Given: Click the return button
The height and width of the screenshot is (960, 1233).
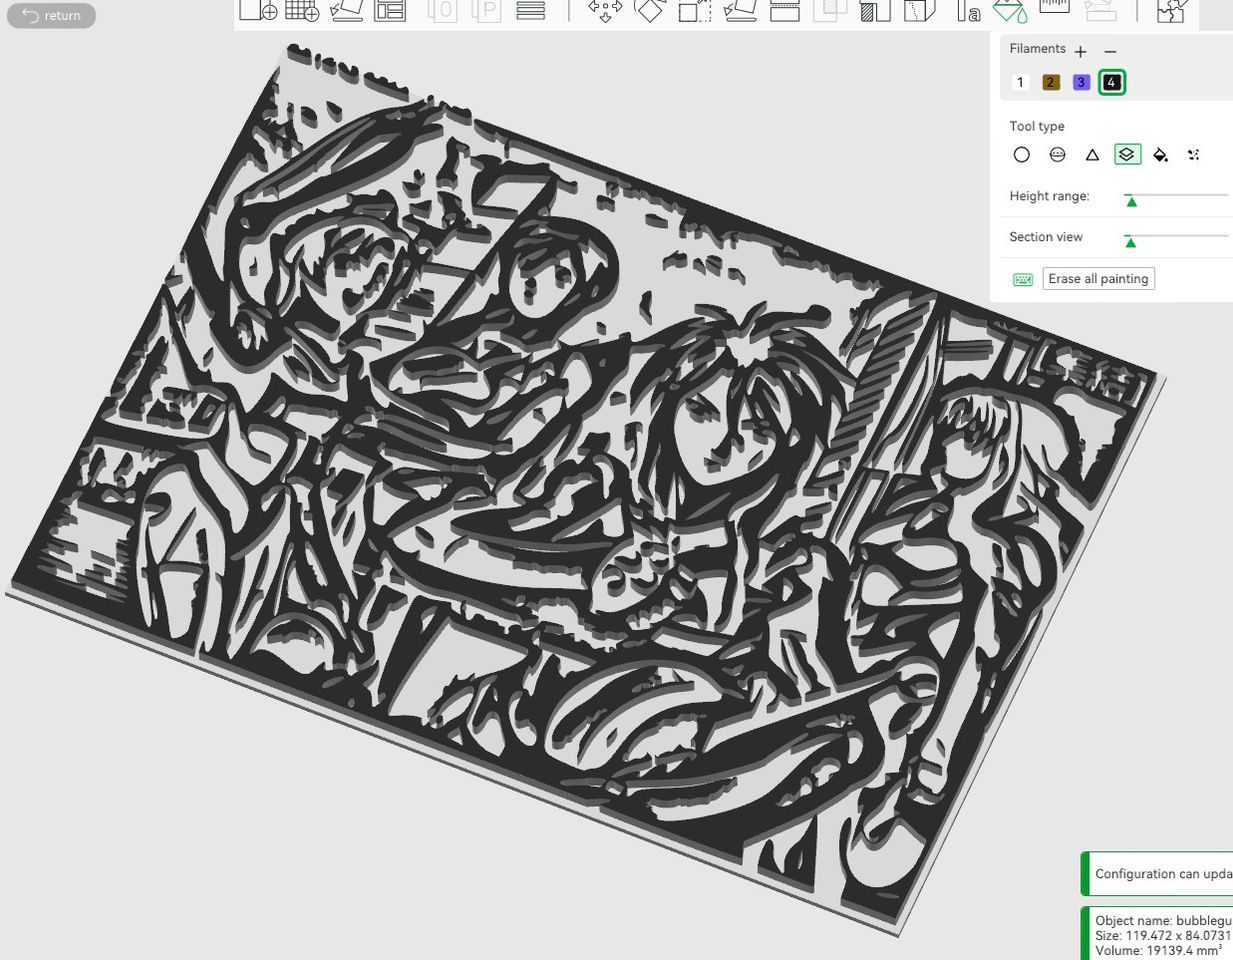Looking at the screenshot, I should pos(51,16).
